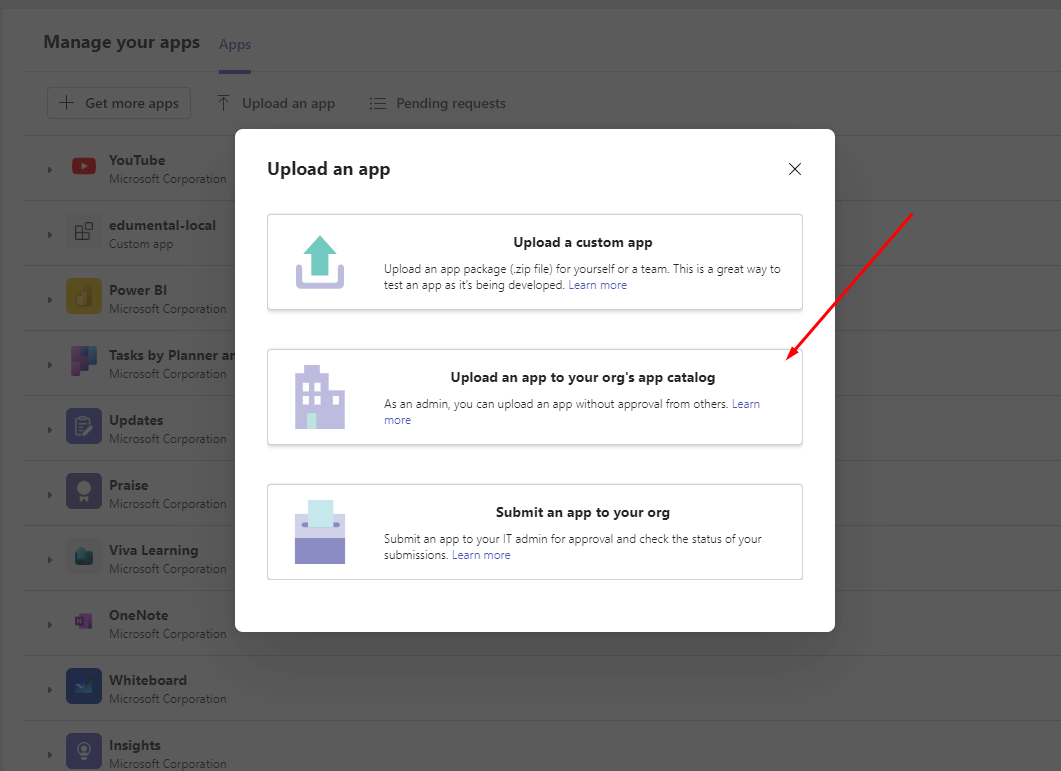
Task: Click the list icon beside Pending requests
Action: pyautogui.click(x=378, y=104)
